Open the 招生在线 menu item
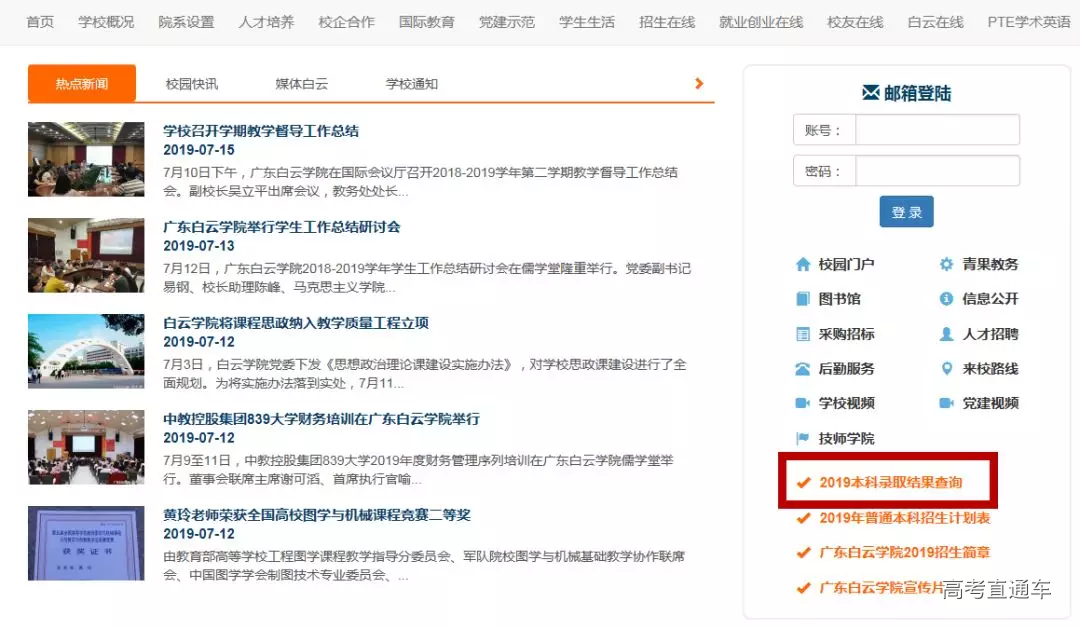The image size is (1080, 629). pyautogui.click(x=666, y=20)
